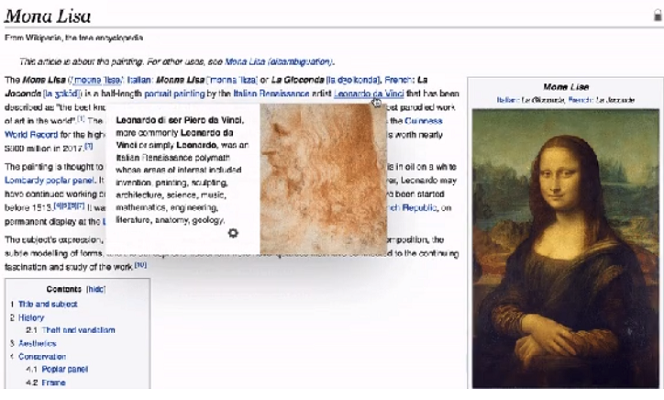
Task: Click the IPA pronunciation link for La Gioconda
Action: point(353,80)
